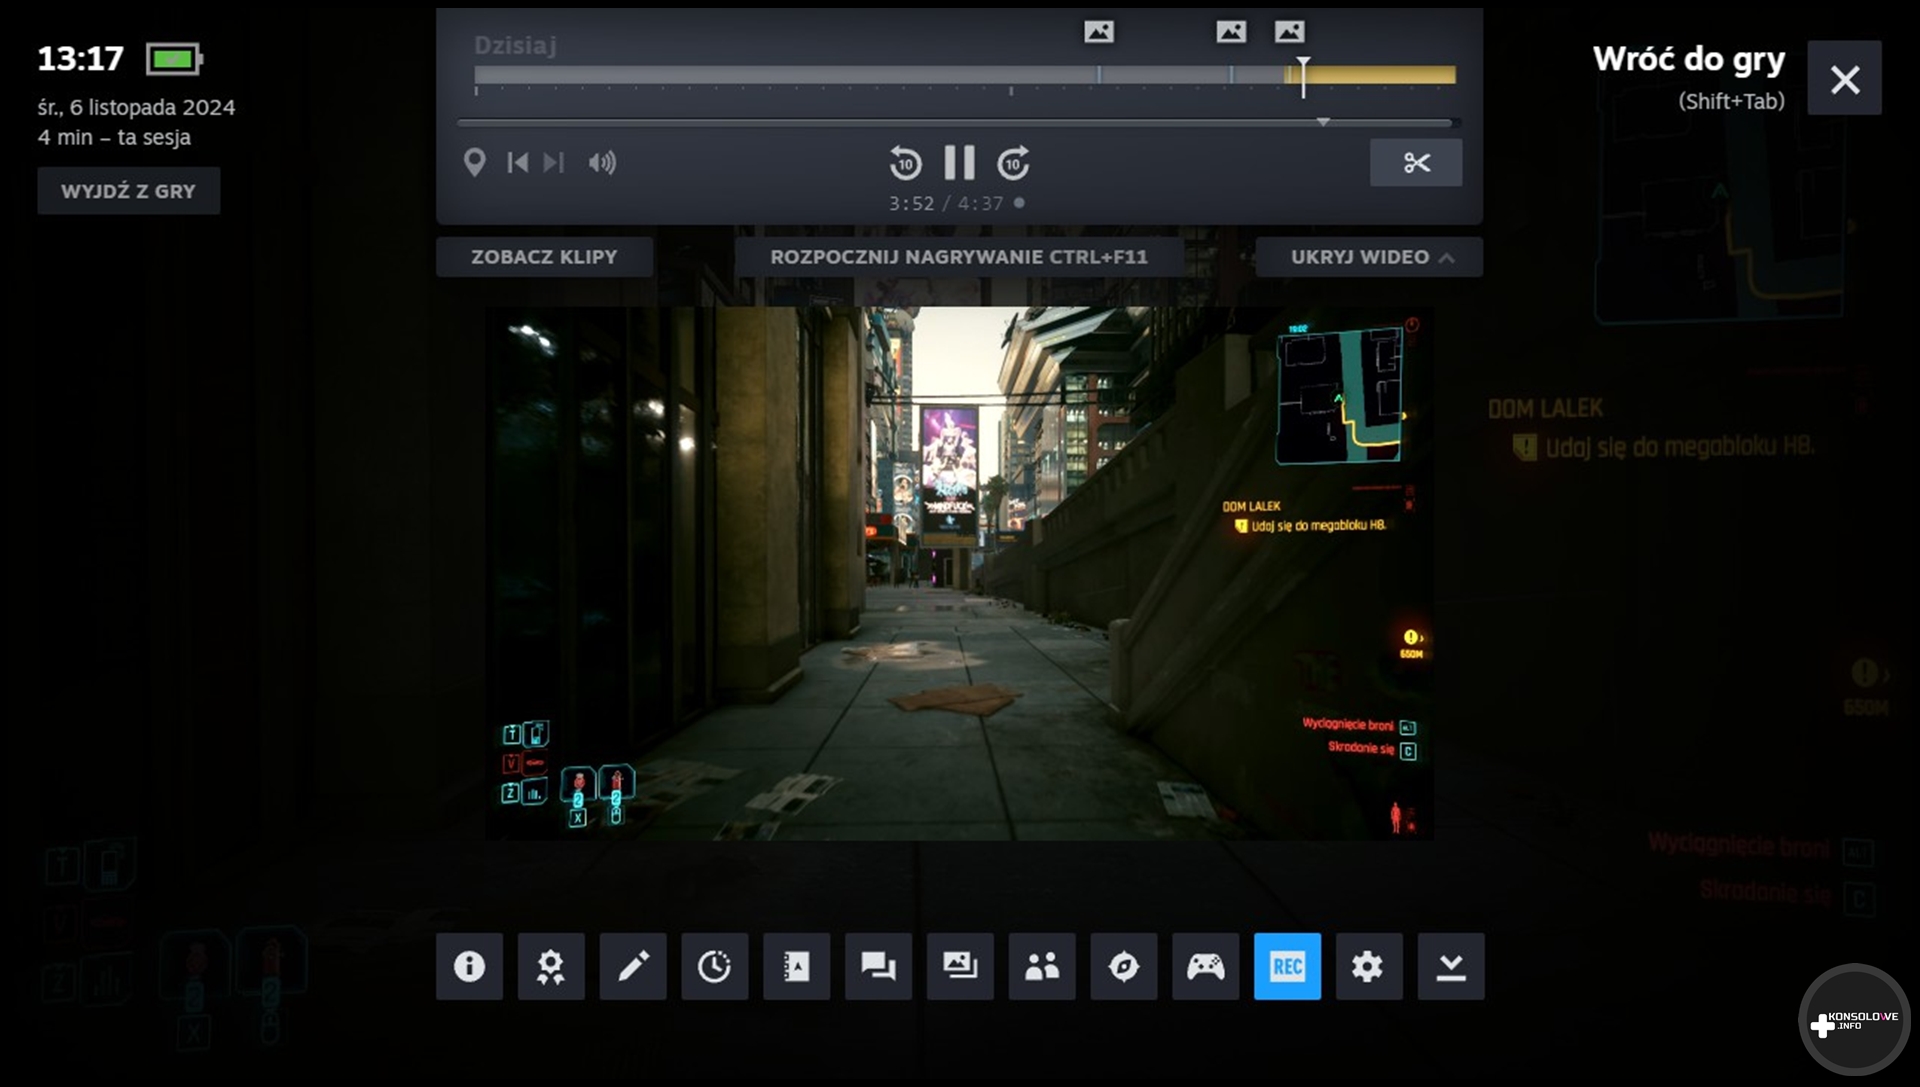Mute the recording volume
Image resolution: width=1920 pixels, height=1087 pixels.
pyautogui.click(x=602, y=162)
